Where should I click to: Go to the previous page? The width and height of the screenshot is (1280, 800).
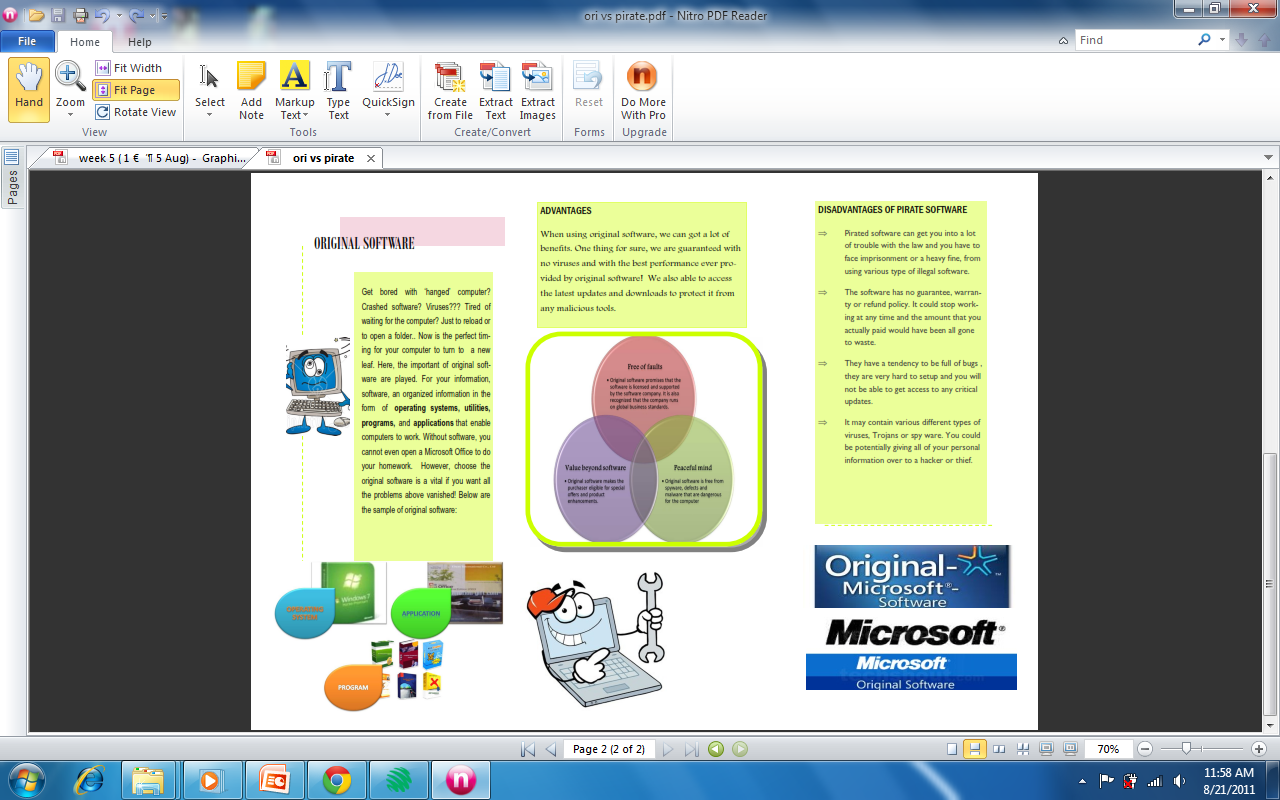[x=550, y=749]
